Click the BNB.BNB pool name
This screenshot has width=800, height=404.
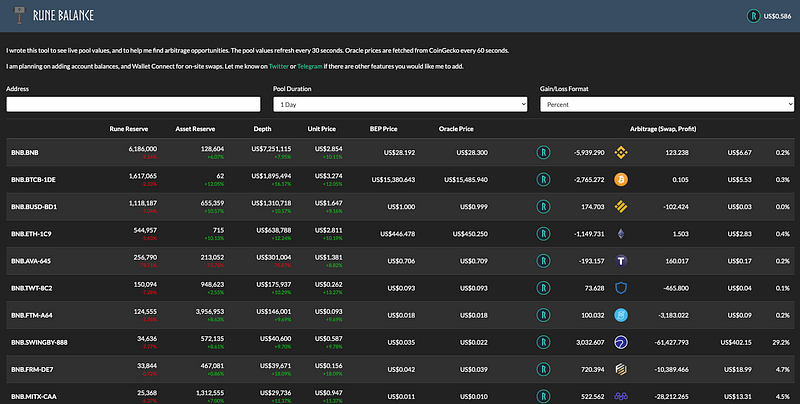(24, 153)
